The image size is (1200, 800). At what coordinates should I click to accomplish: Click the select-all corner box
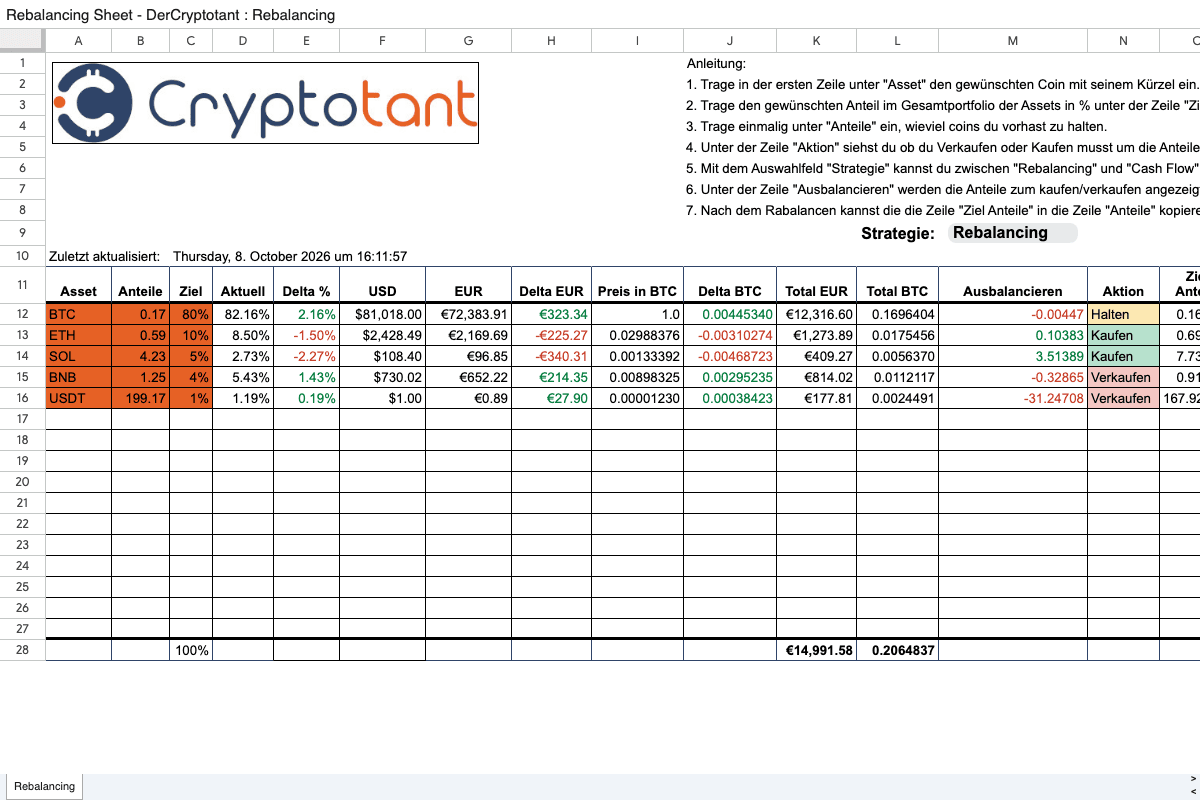click(x=22, y=40)
